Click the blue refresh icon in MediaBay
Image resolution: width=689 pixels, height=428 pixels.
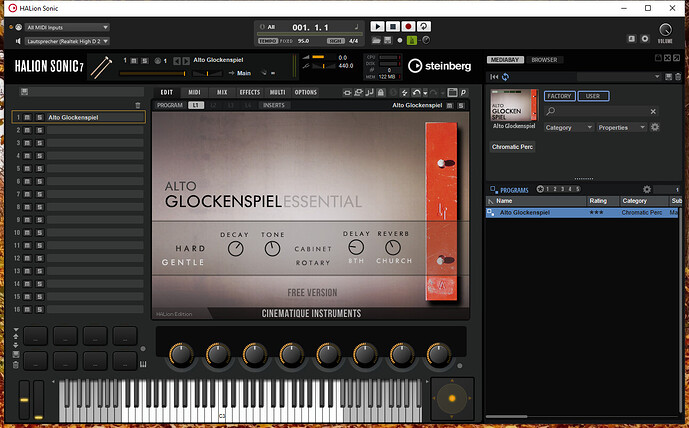(505, 77)
